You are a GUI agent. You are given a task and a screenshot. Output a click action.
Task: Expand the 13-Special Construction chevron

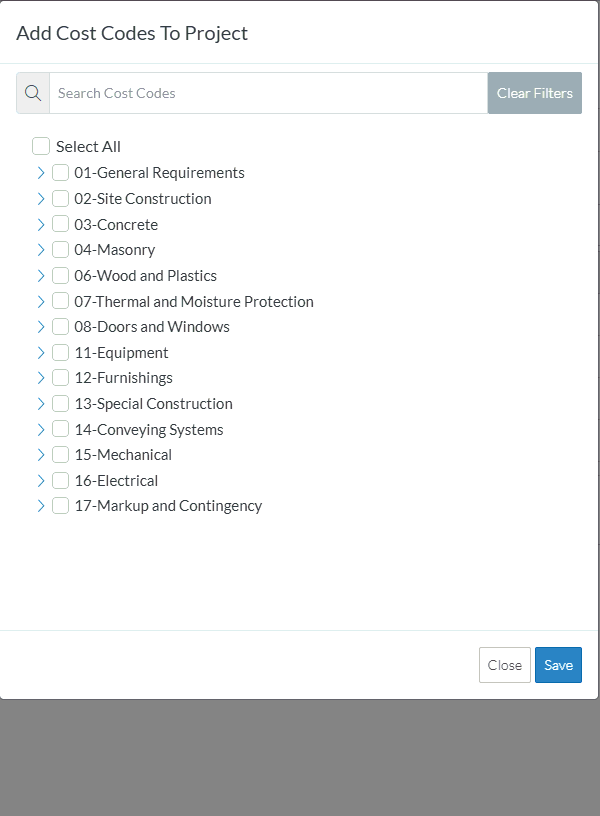41,403
